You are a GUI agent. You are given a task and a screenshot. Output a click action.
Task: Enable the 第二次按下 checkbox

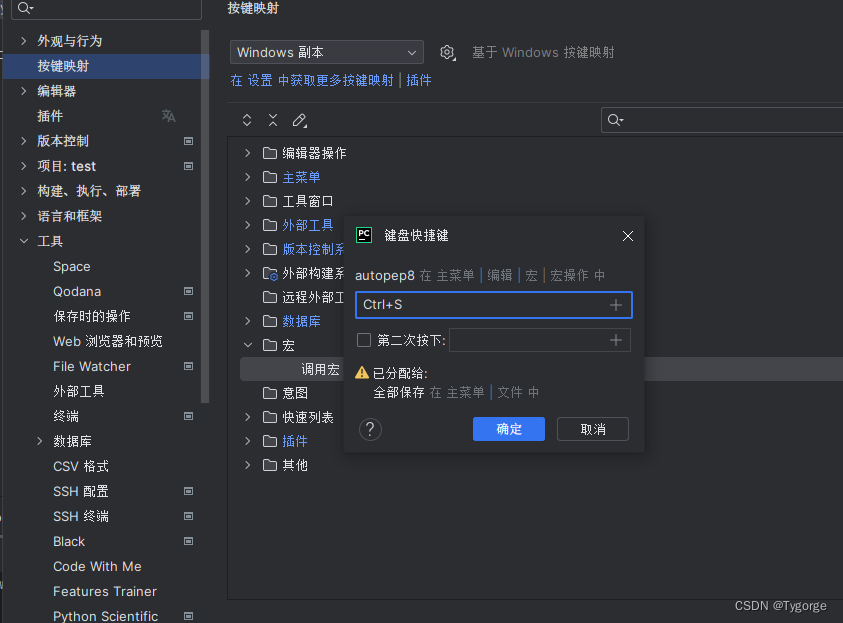(364, 340)
